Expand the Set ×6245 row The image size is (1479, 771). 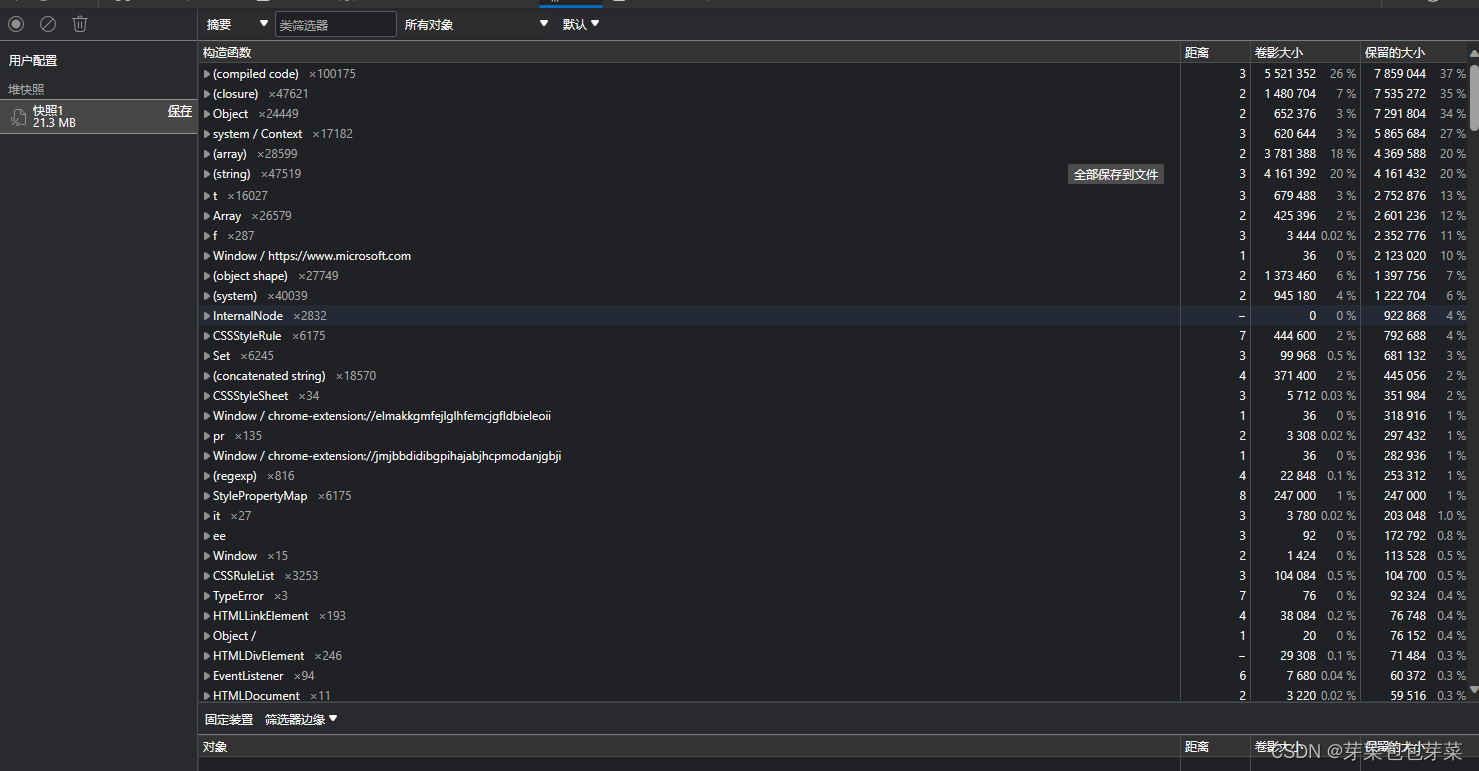207,356
